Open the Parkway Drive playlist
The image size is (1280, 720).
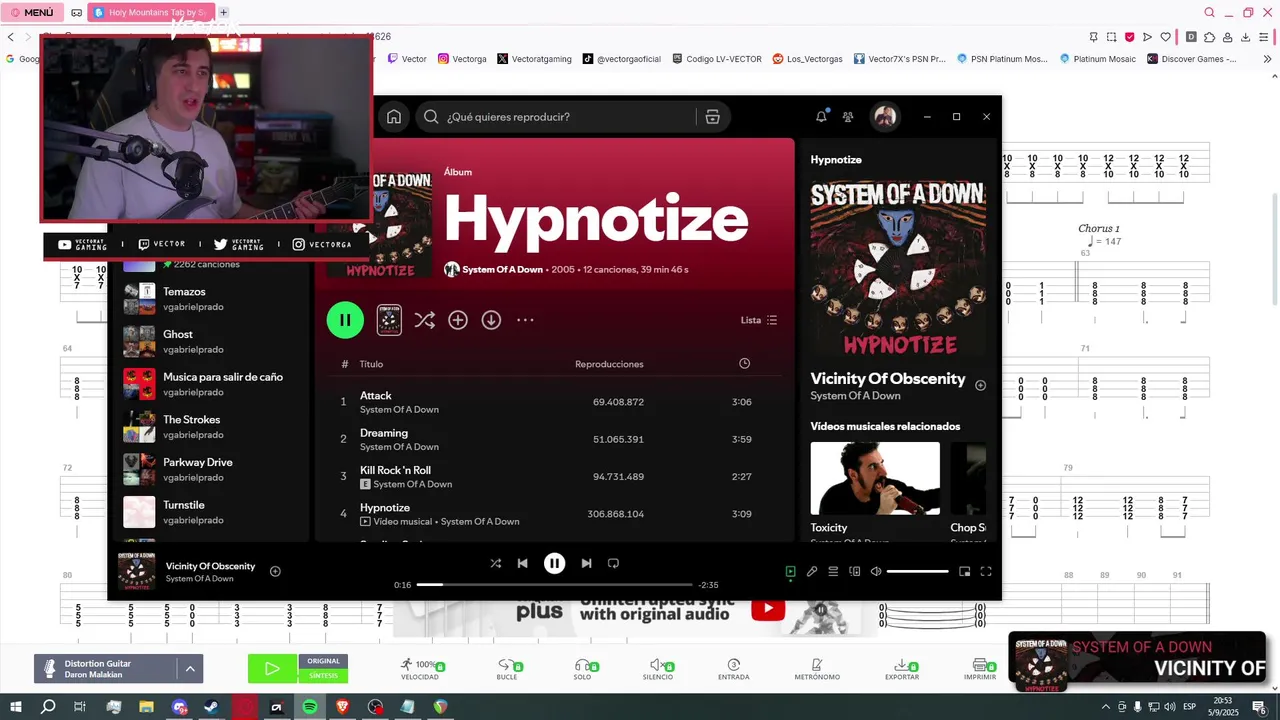210,469
